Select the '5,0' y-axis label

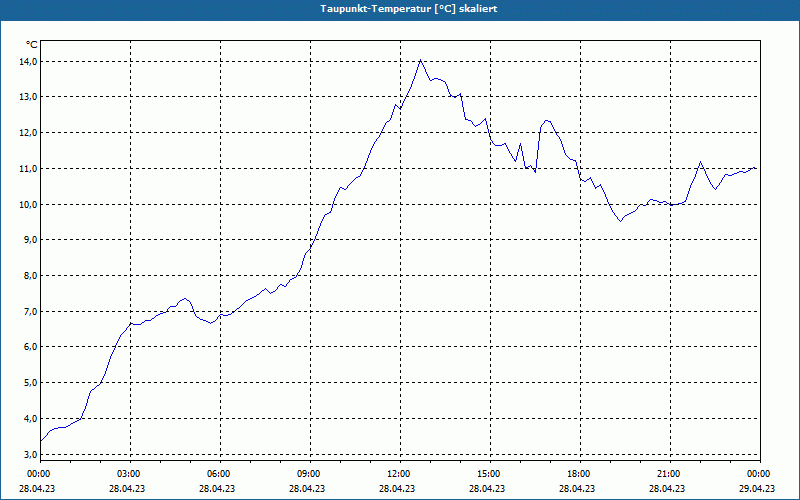click(31, 383)
